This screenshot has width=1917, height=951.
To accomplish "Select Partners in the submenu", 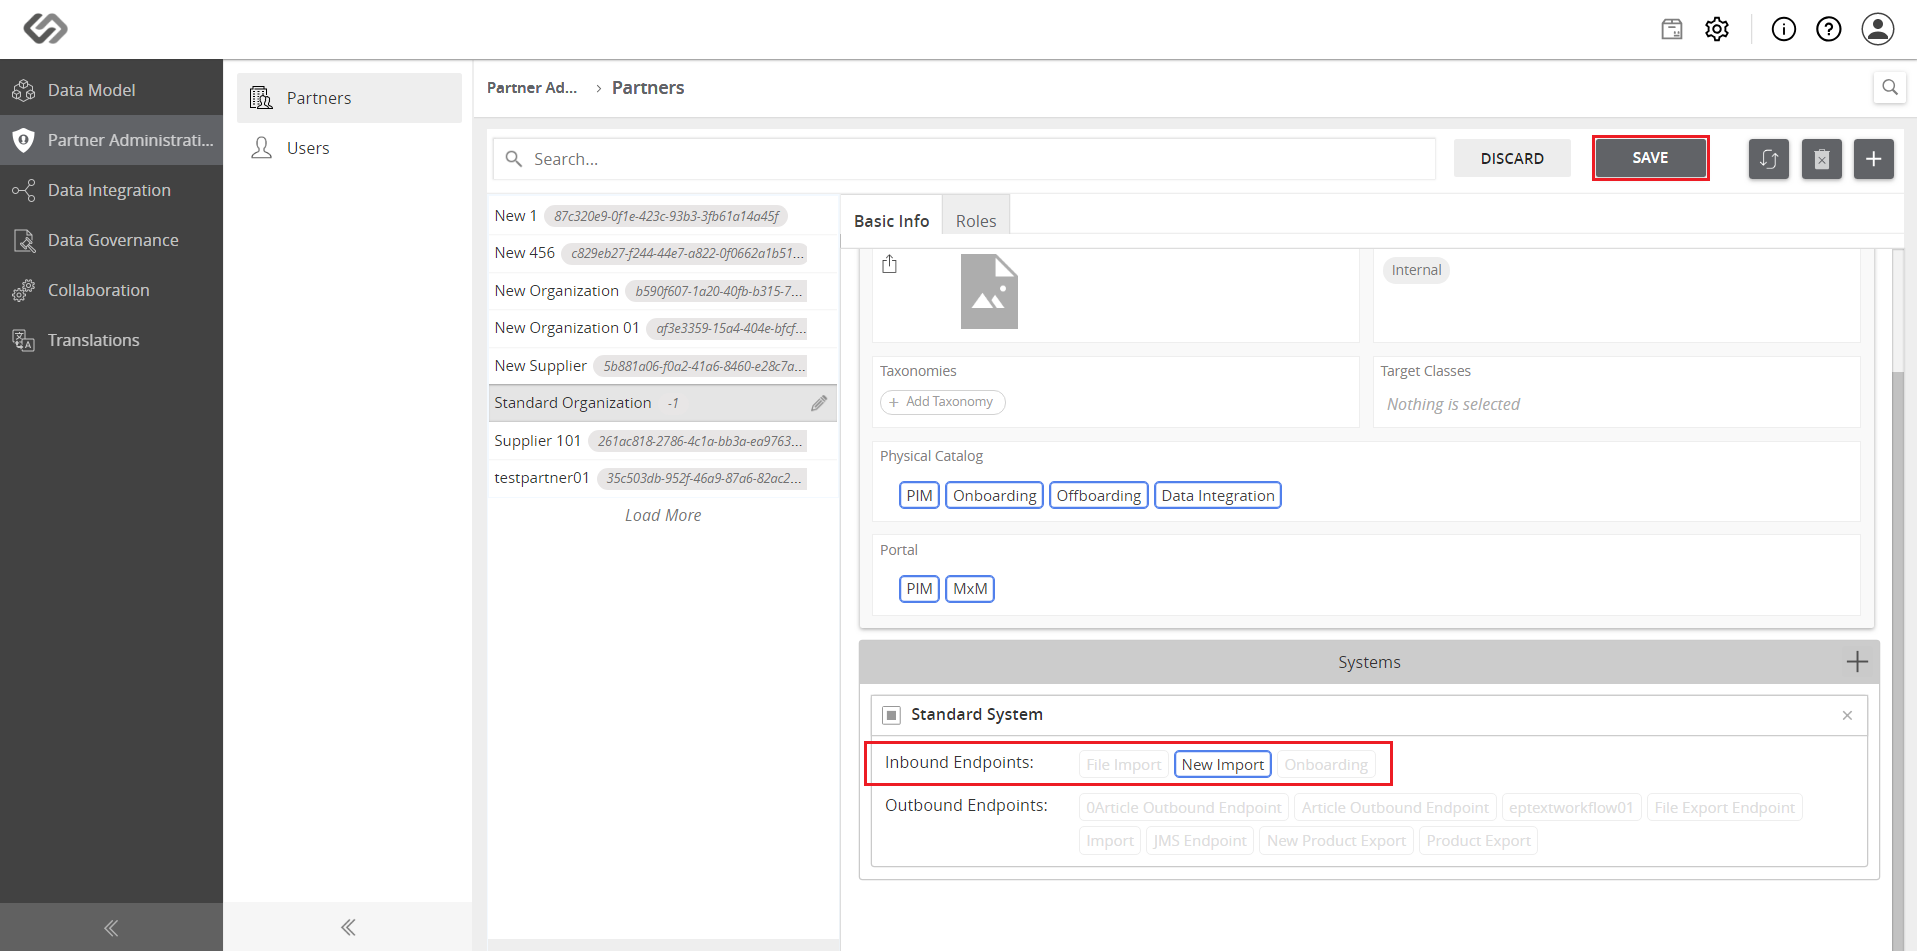I will 349,98.
